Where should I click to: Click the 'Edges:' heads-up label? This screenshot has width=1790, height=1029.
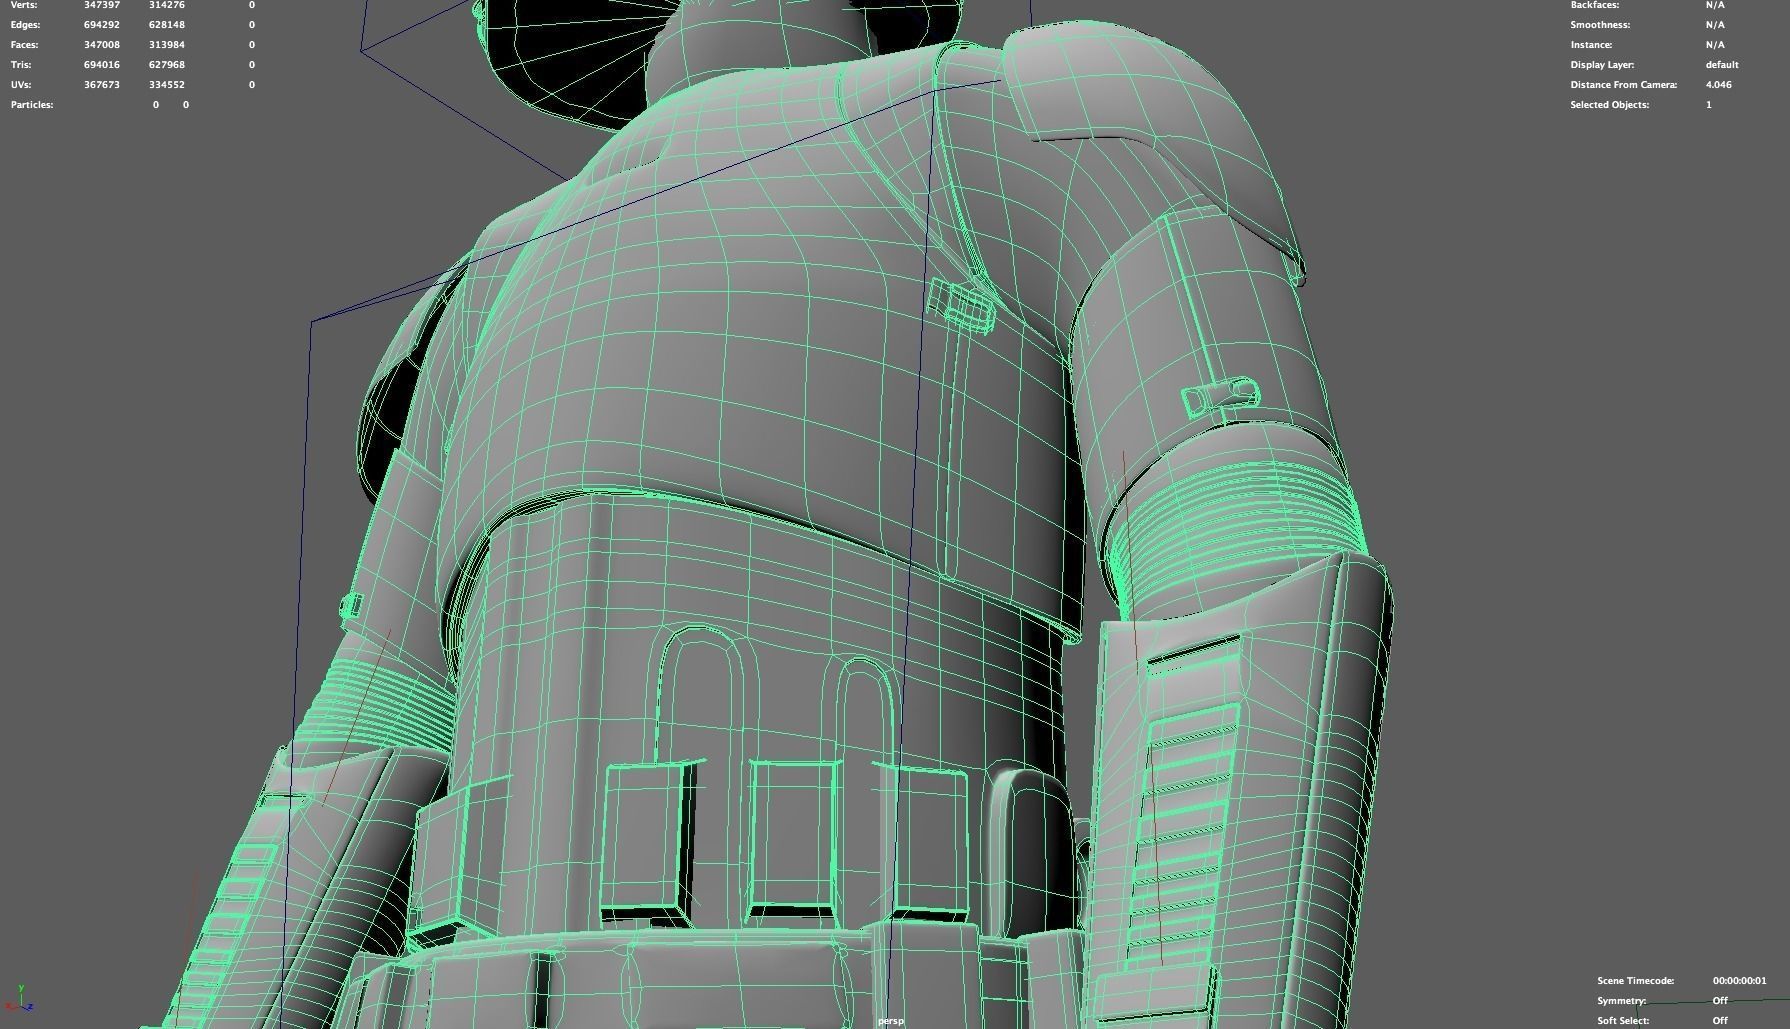(x=26, y=25)
